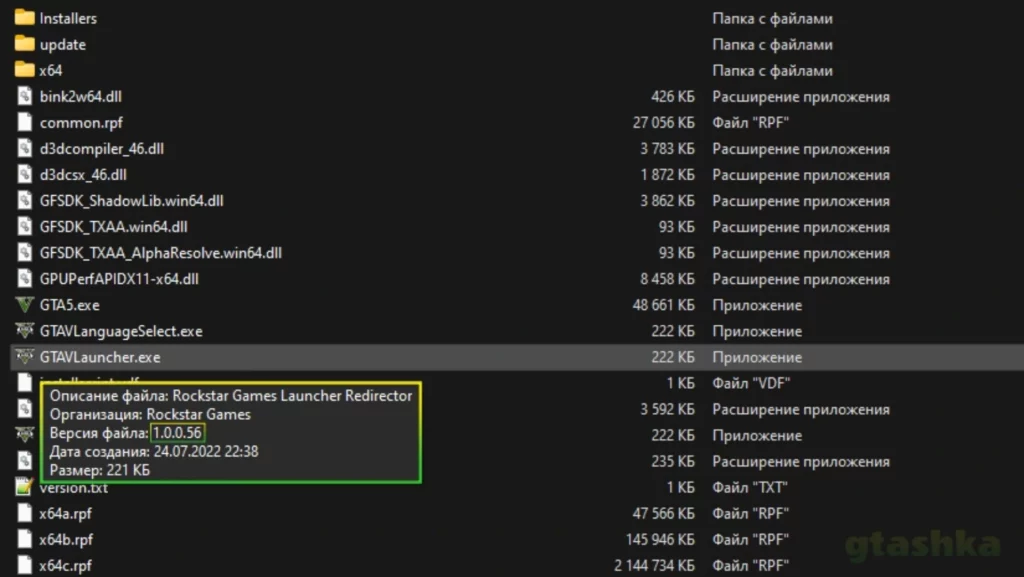Click the 27 056 КБ size of common.rpf
The image size is (1024, 577).
click(664, 123)
